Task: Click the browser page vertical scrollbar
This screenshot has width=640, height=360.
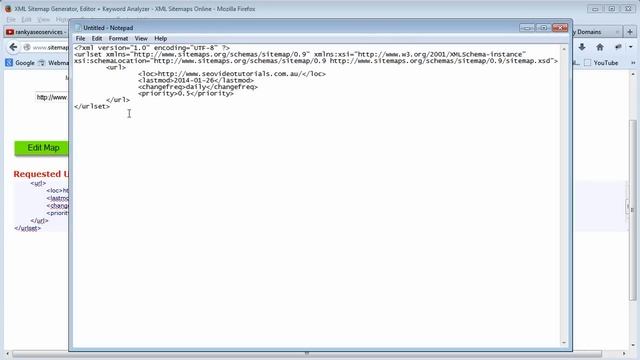Action: [633, 210]
